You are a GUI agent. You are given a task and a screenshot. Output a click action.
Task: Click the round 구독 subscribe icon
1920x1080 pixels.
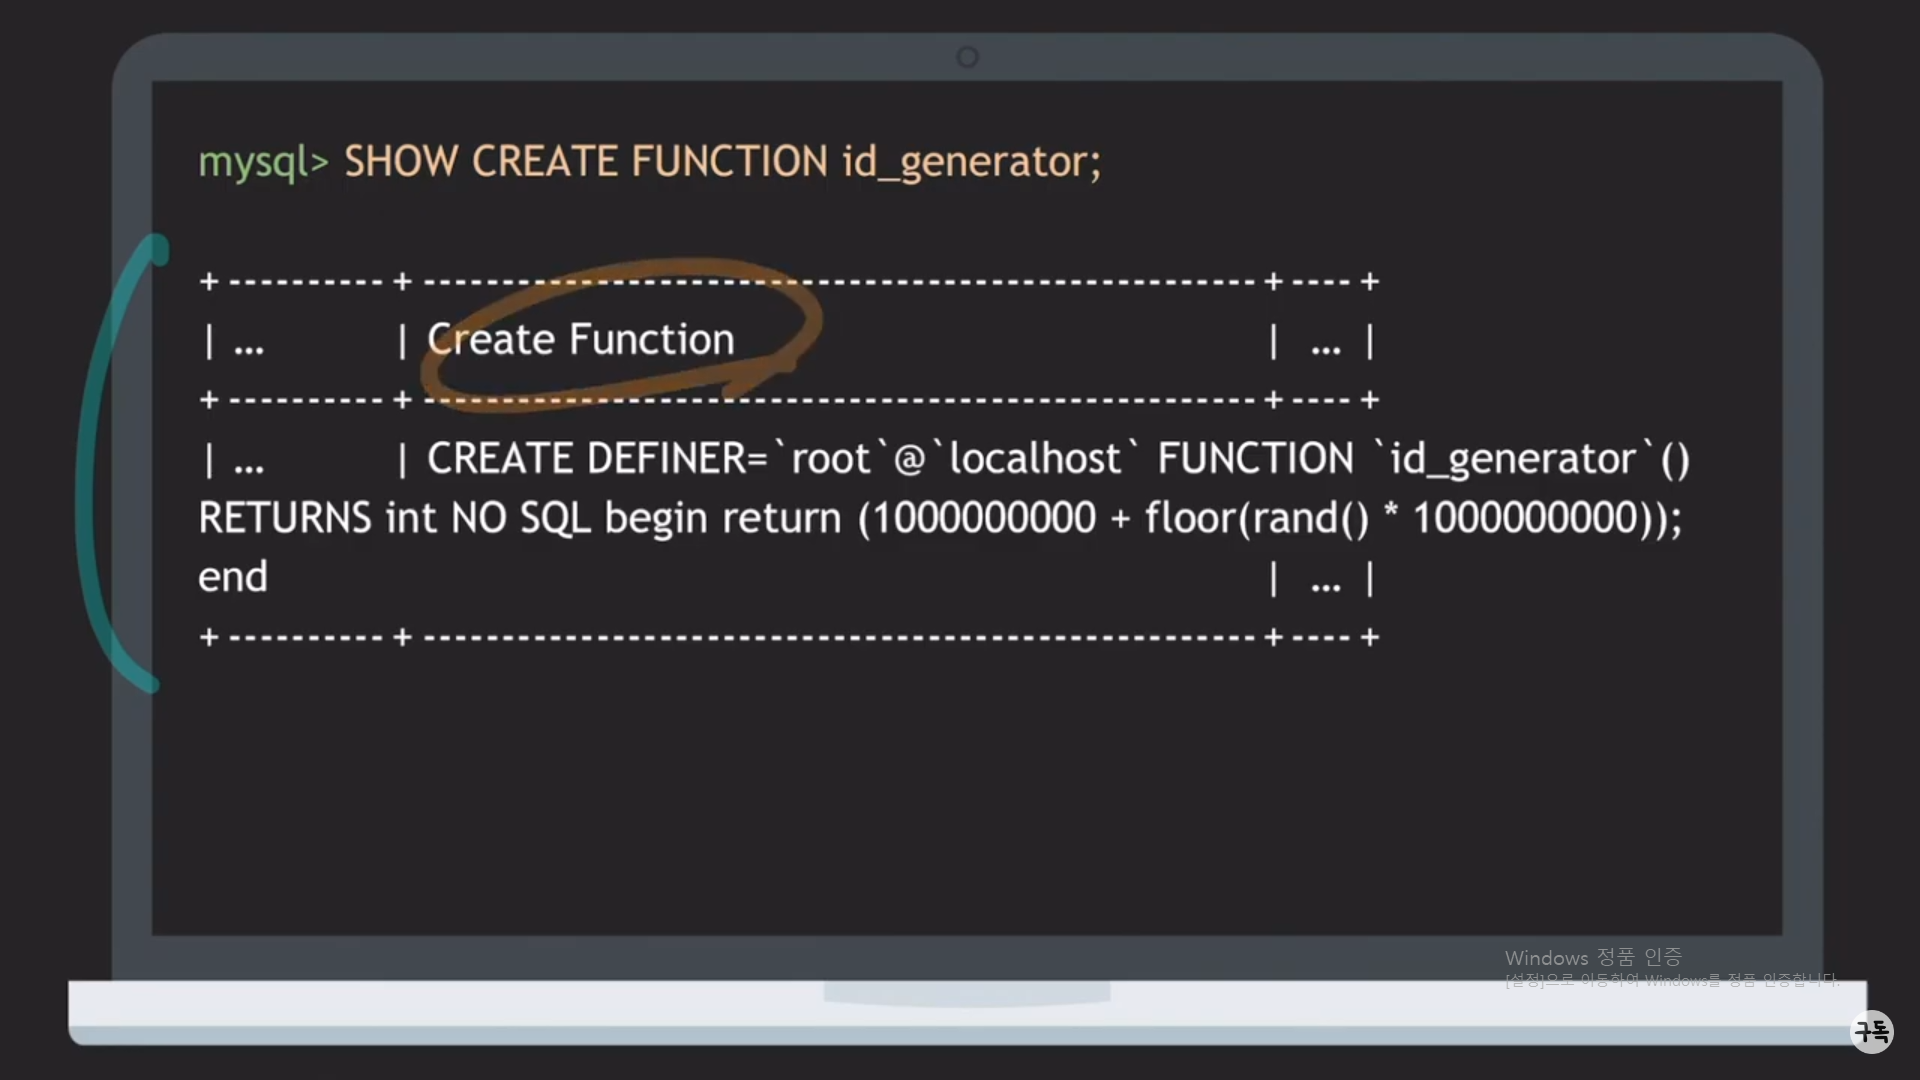[x=1871, y=1031]
